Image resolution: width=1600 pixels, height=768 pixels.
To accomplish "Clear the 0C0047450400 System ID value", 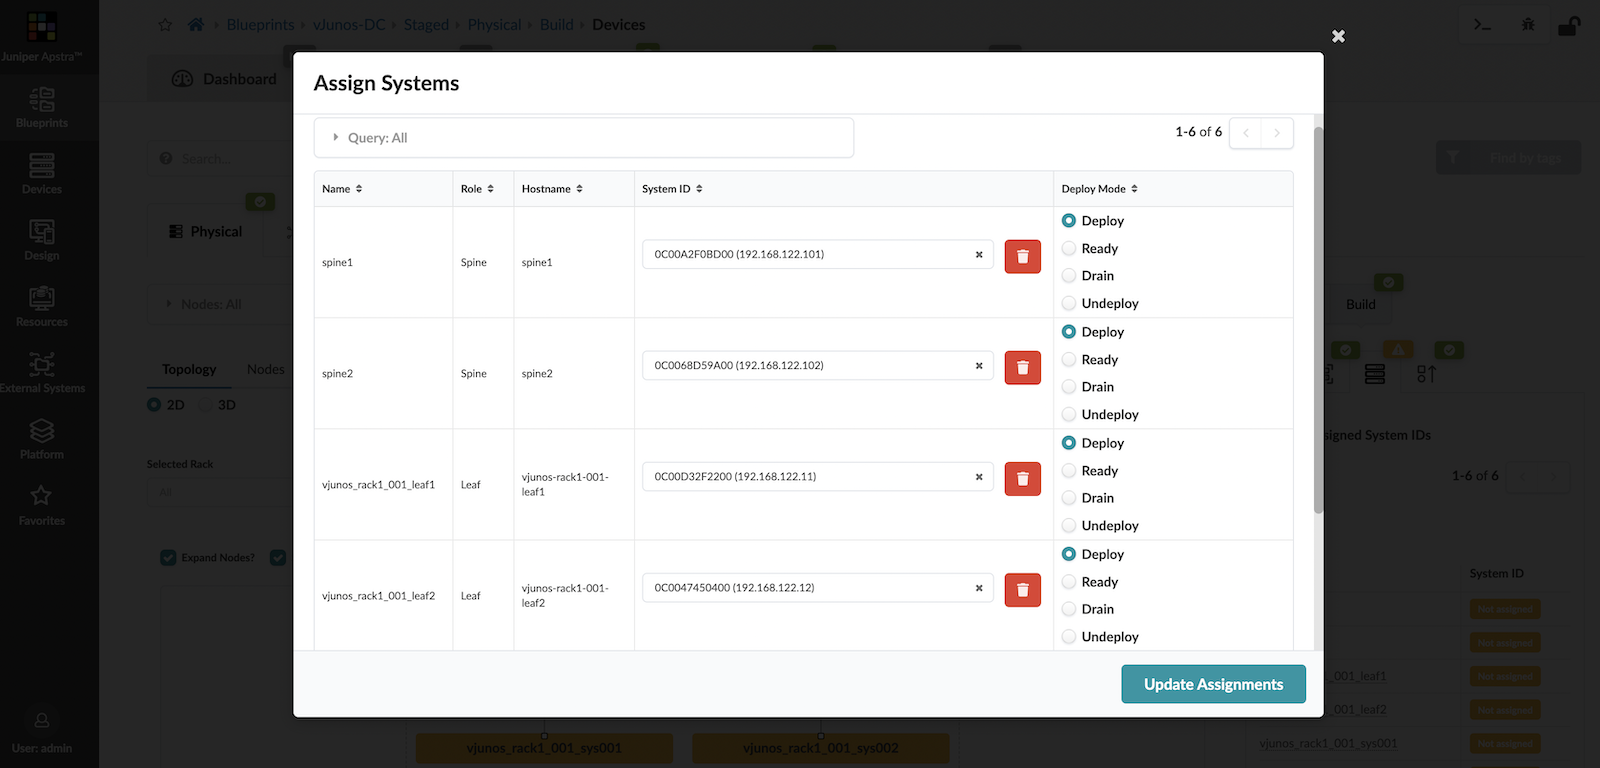I will 979,588.
